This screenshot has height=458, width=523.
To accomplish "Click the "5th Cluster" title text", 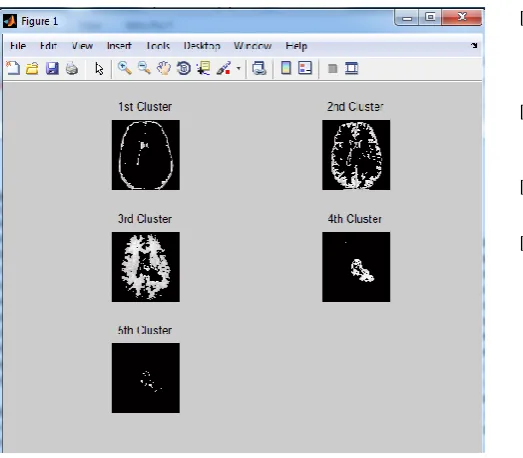I will [145, 330].
